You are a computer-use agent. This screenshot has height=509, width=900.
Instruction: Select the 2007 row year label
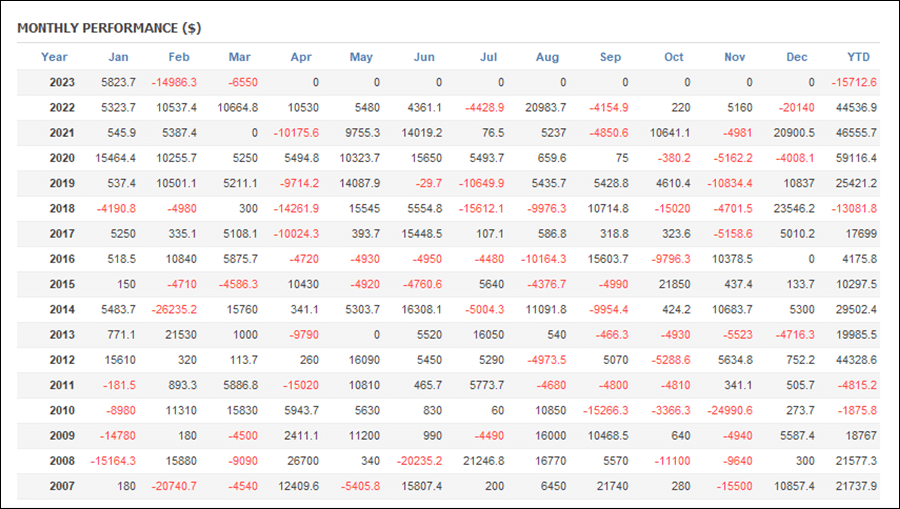click(x=62, y=486)
